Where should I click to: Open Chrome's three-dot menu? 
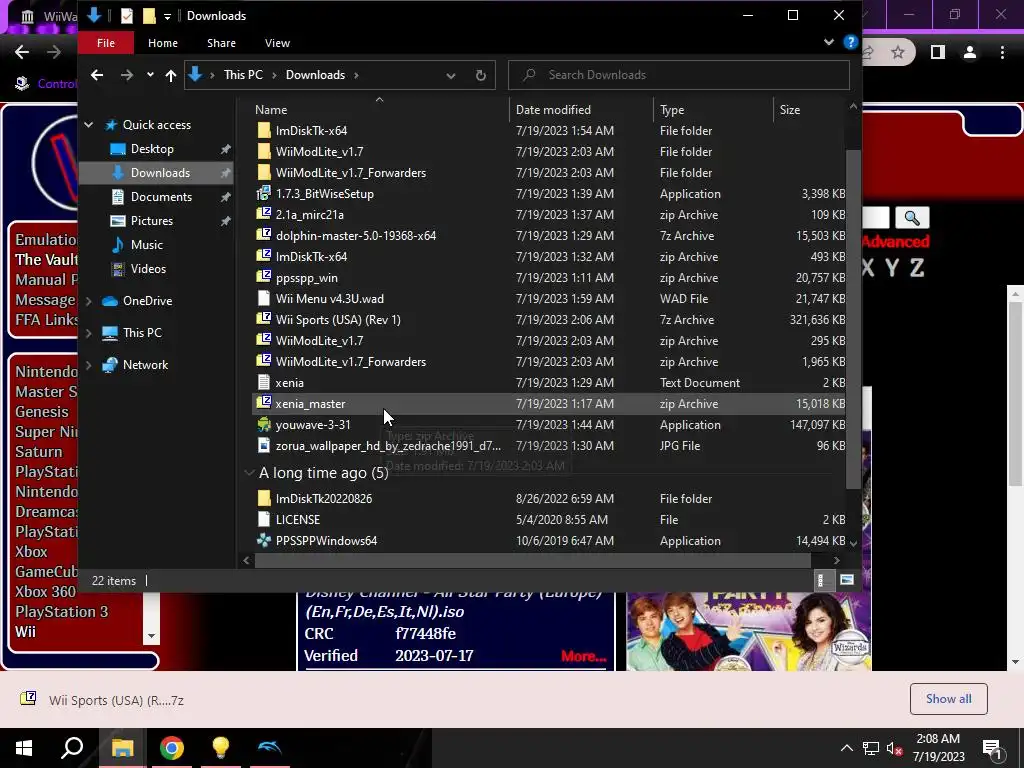pyautogui.click(x=1002, y=52)
